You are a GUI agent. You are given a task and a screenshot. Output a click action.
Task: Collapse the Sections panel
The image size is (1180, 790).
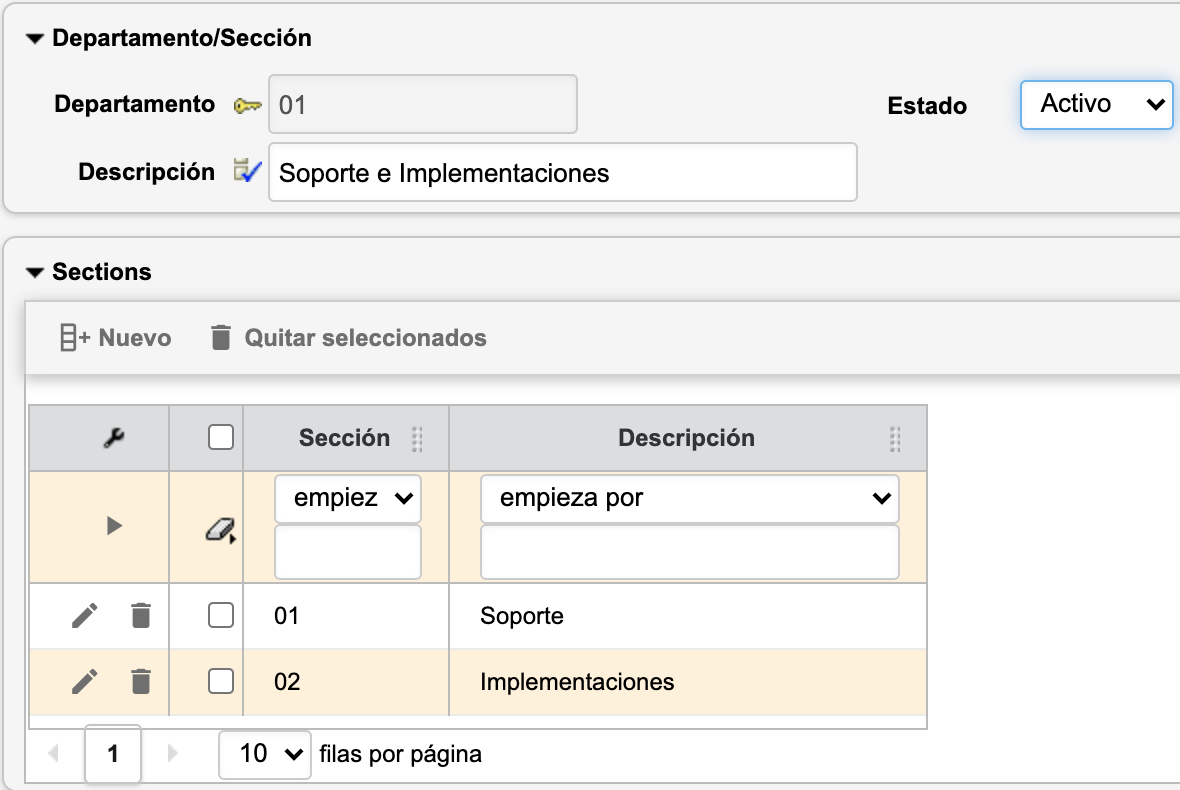[x=36, y=272]
